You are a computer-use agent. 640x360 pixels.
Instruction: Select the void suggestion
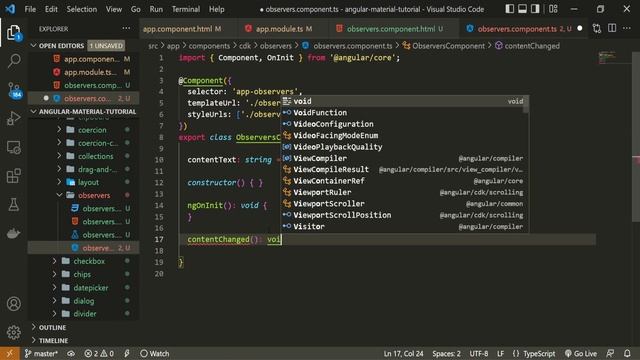tap(402, 101)
